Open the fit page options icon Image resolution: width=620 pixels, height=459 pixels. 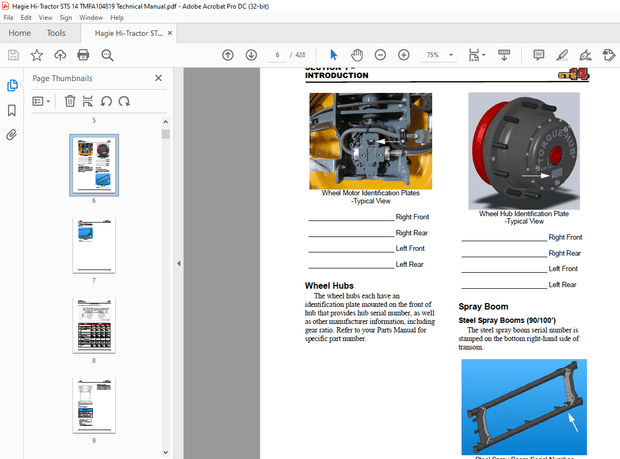[476, 55]
